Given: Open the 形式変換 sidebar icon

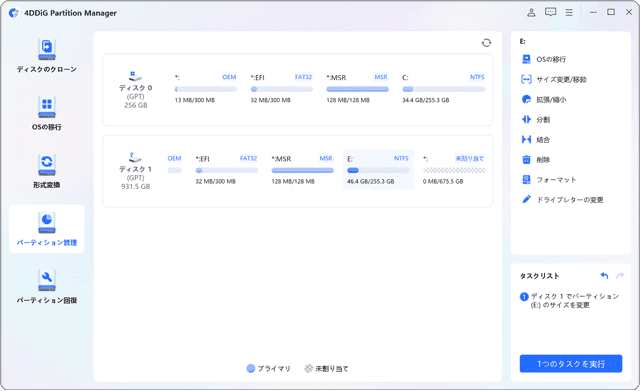Looking at the screenshot, I should pos(47,165).
